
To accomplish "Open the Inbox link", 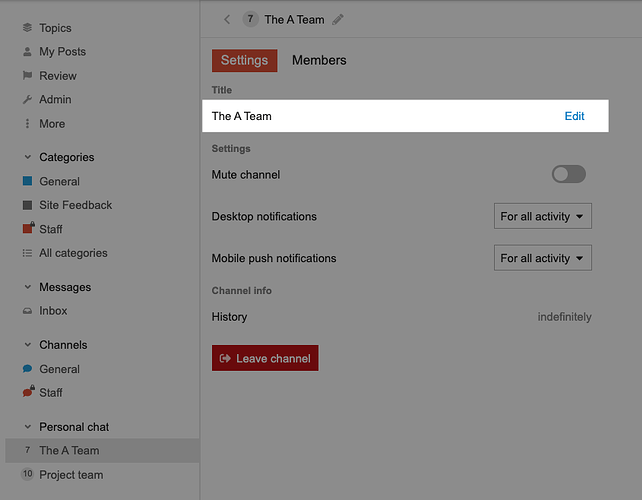I will 53,311.
